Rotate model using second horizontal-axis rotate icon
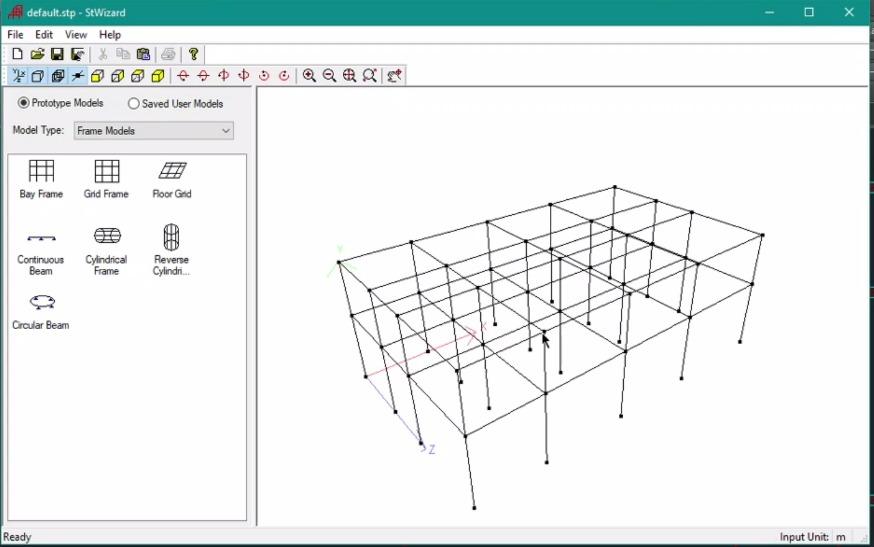Image resolution: width=874 pixels, height=547 pixels. pyautogui.click(x=203, y=76)
